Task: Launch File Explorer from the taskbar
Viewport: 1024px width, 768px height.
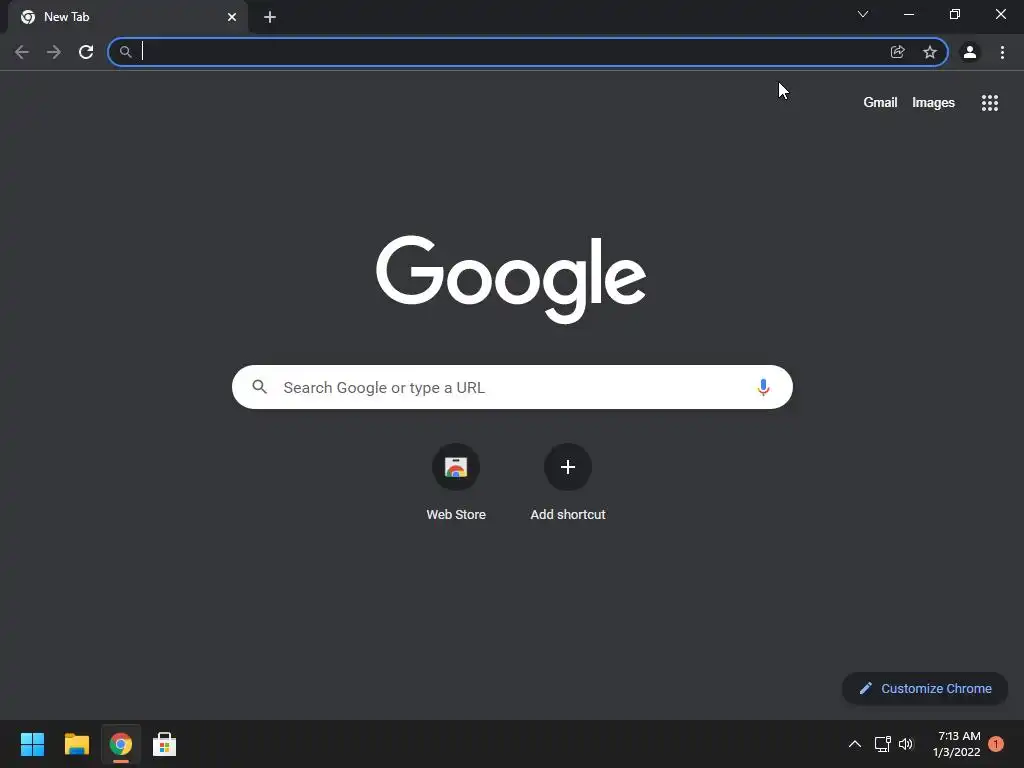Action: (x=76, y=744)
